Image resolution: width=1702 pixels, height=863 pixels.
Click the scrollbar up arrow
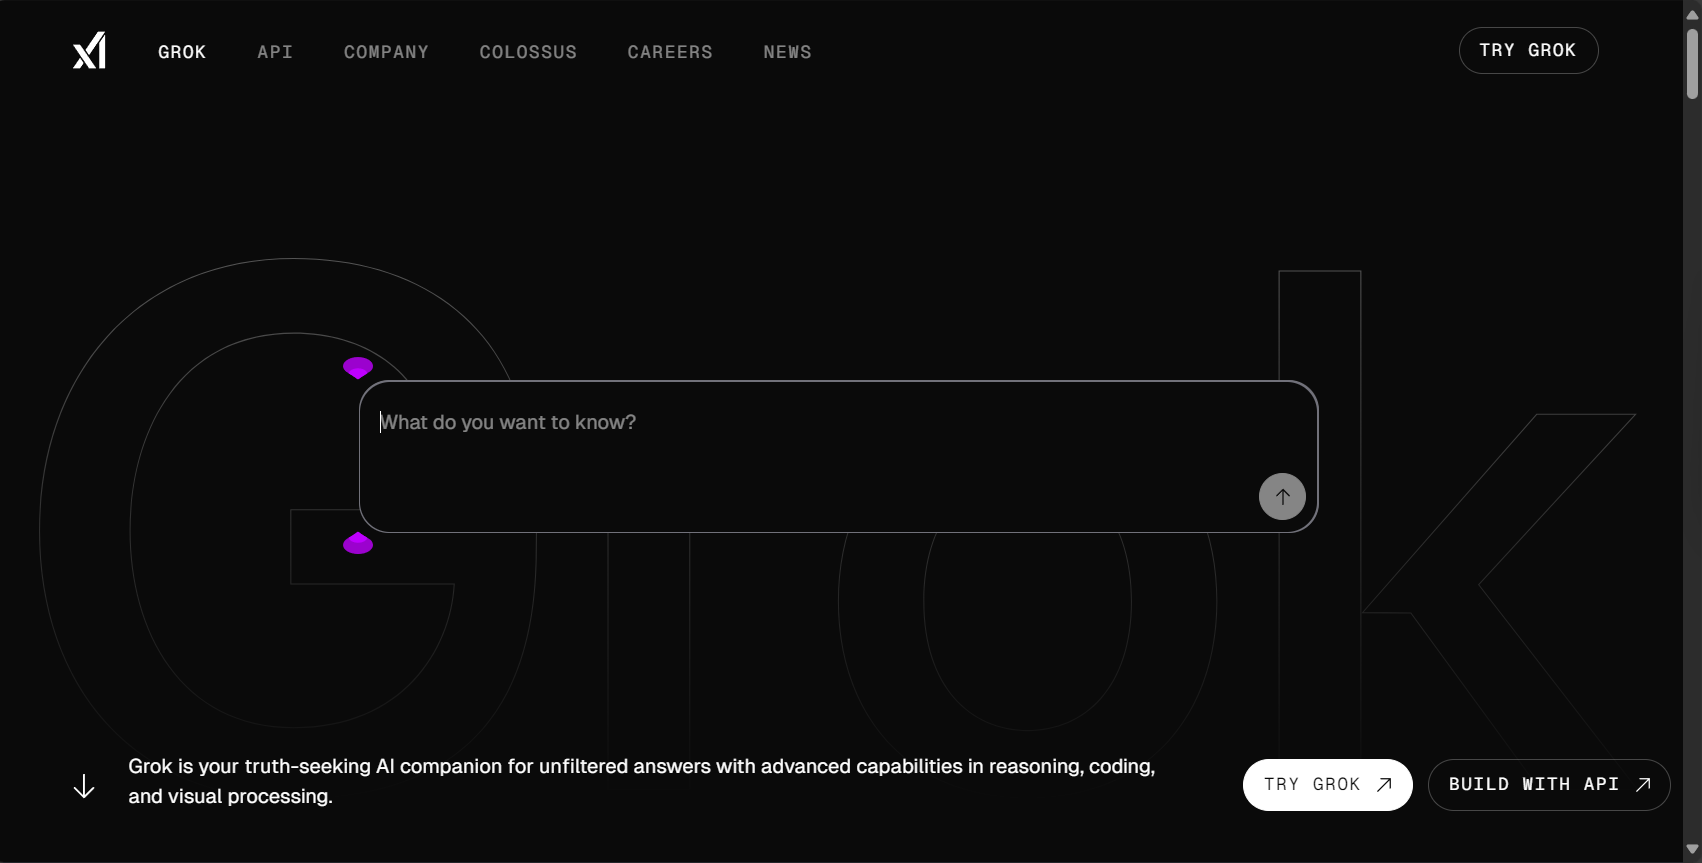pos(1692,13)
